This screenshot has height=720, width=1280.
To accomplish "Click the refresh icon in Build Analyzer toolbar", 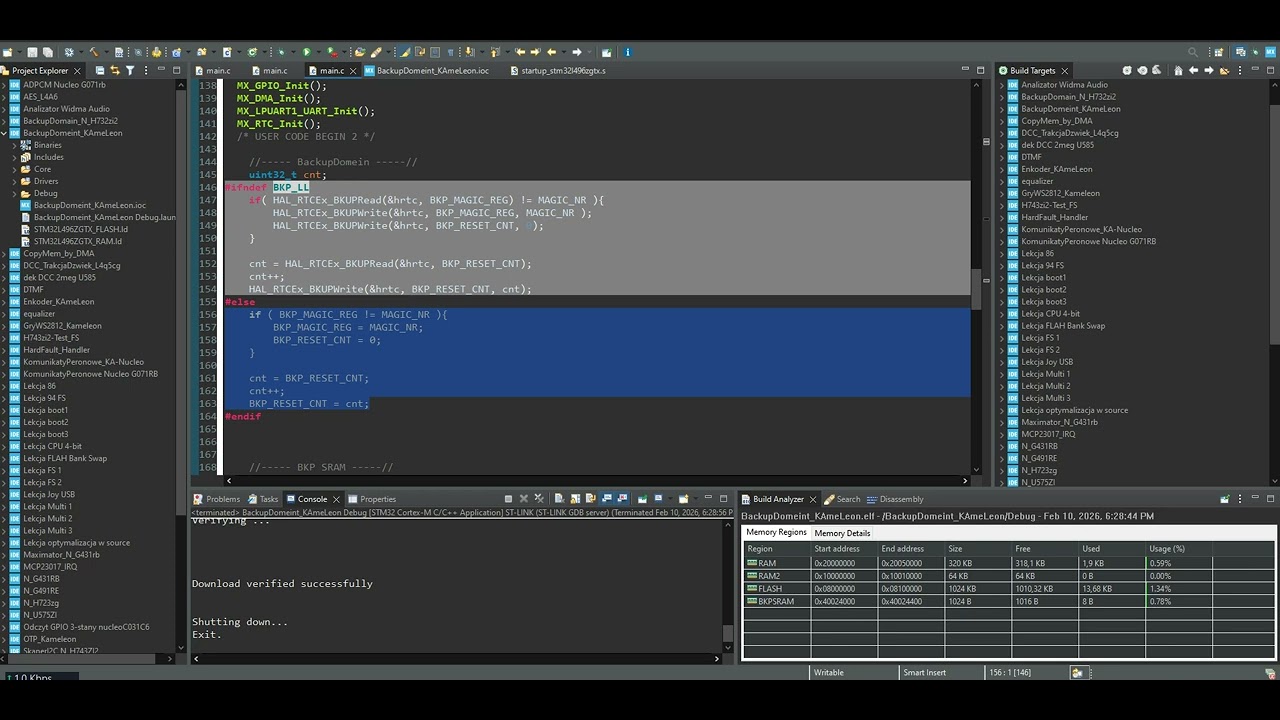I will coord(1224,499).
